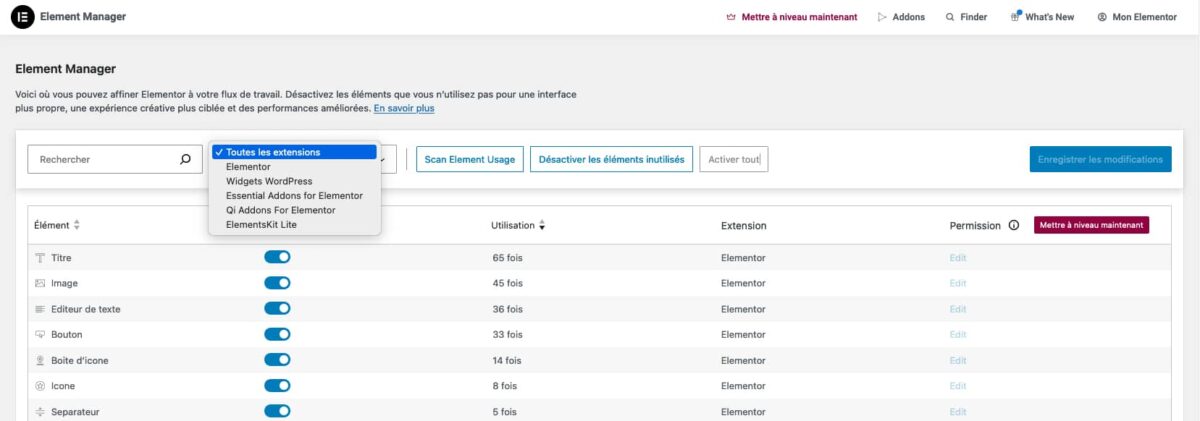
Task: Select Toutes les extensions option
Action: pos(294,152)
